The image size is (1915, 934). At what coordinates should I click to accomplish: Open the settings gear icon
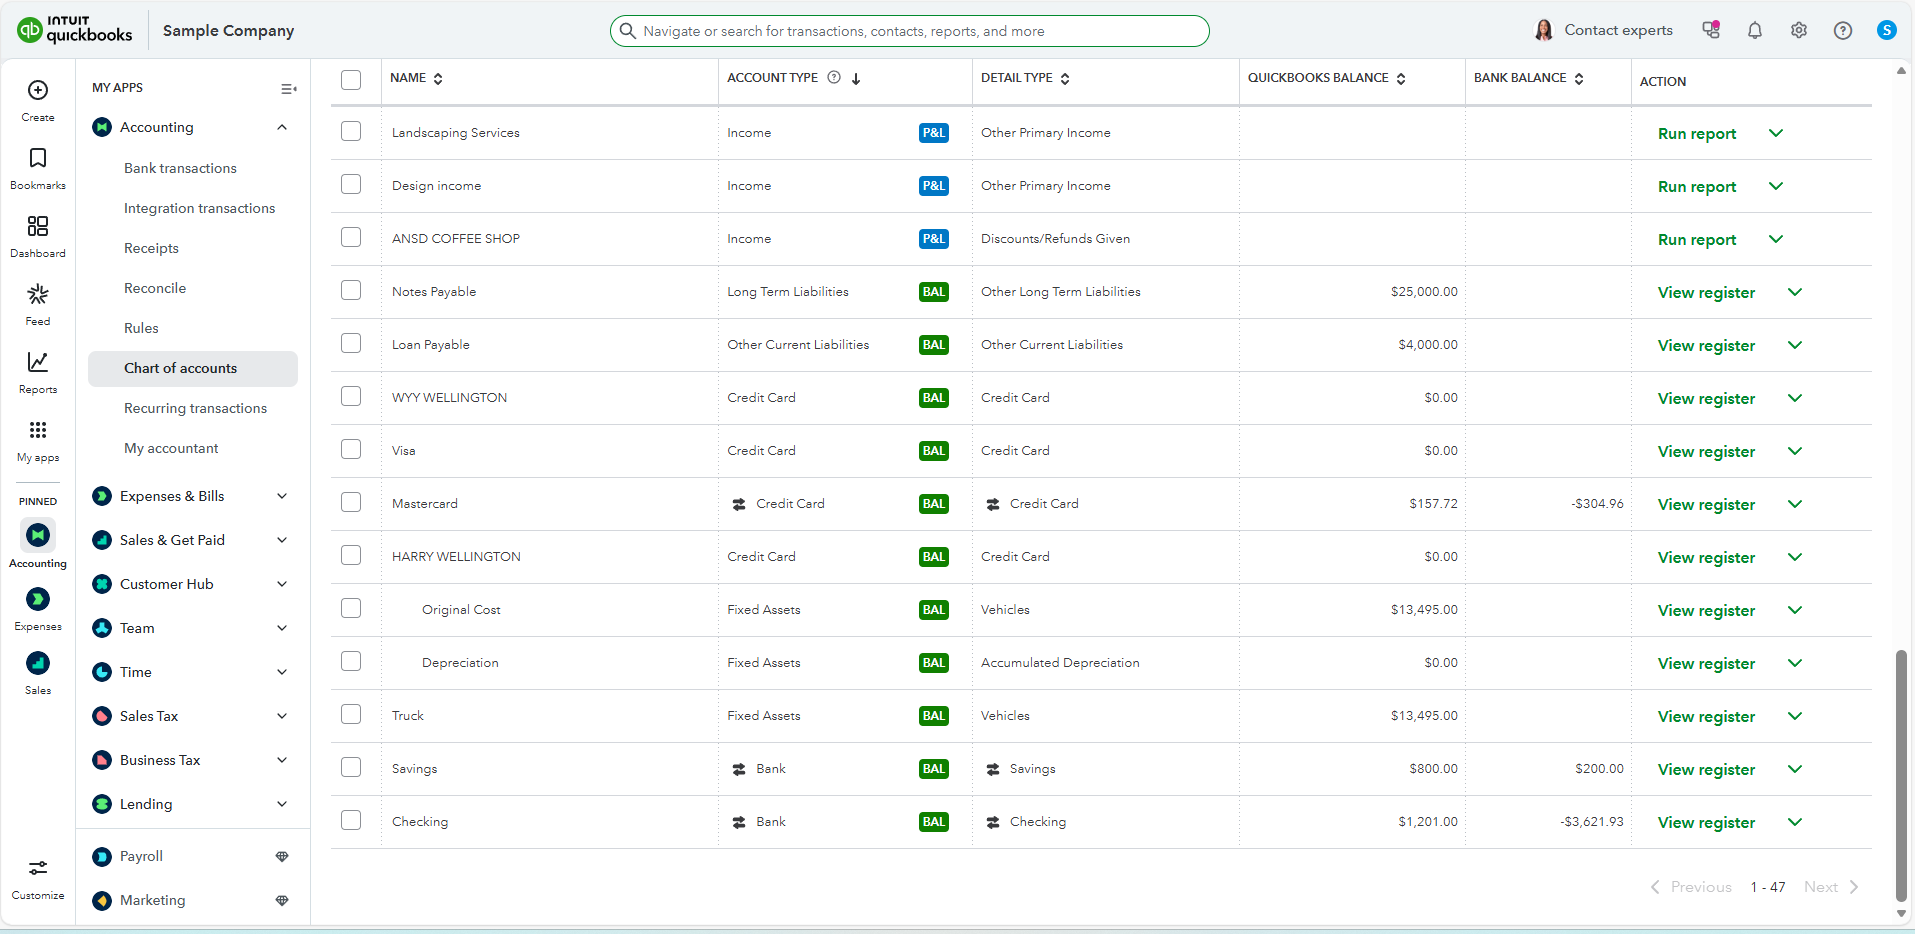pyautogui.click(x=1798, y=31)
